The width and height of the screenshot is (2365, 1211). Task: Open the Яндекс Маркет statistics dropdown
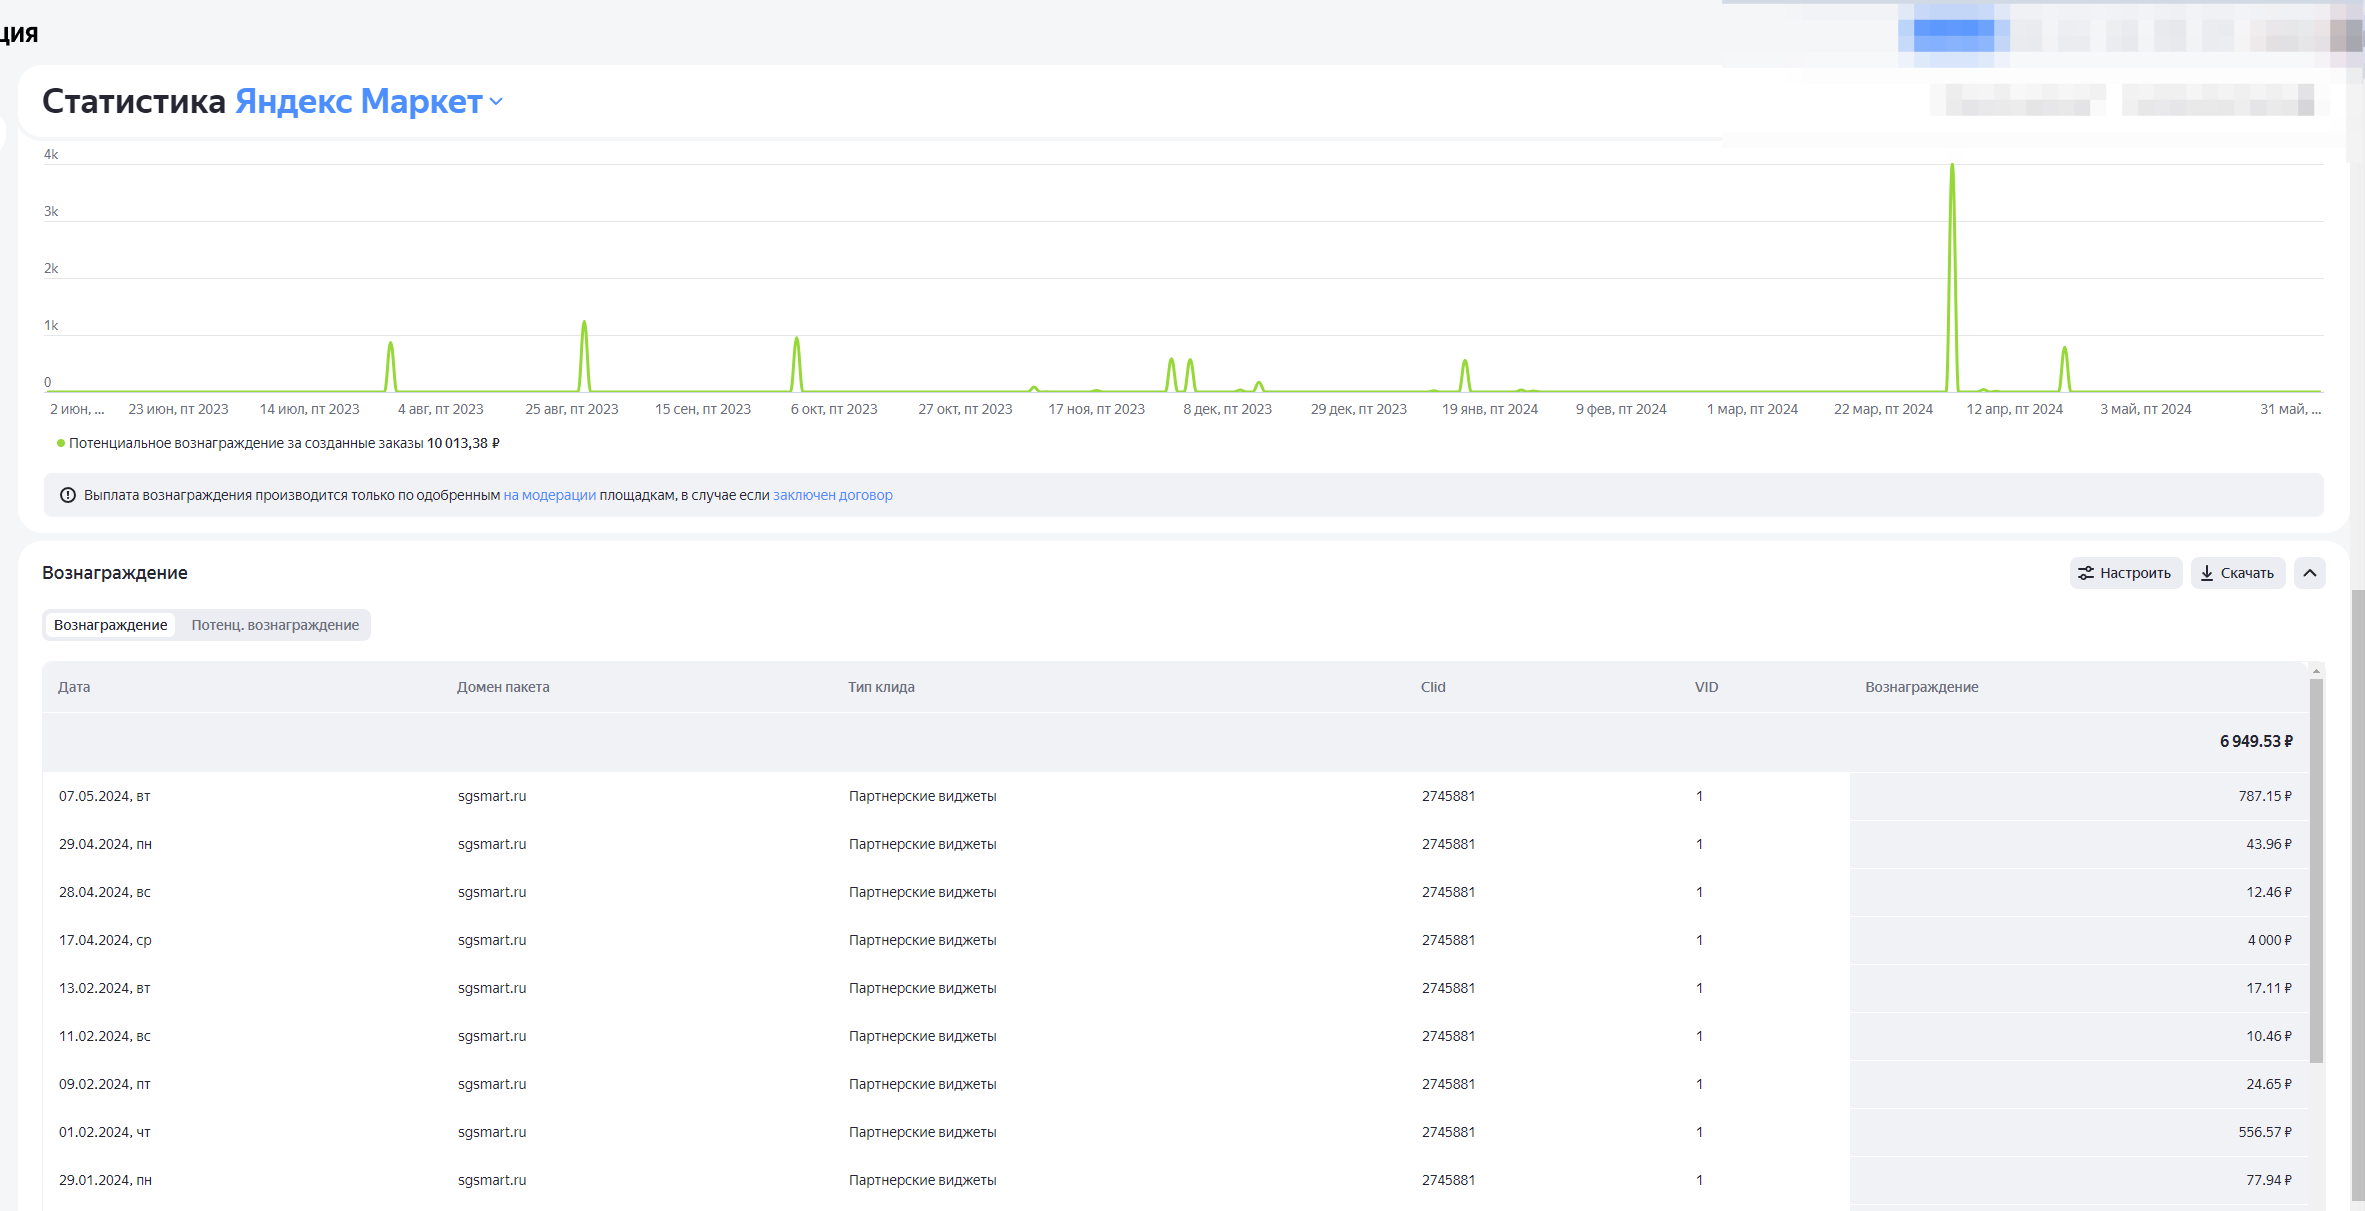(x=368, y=101)
